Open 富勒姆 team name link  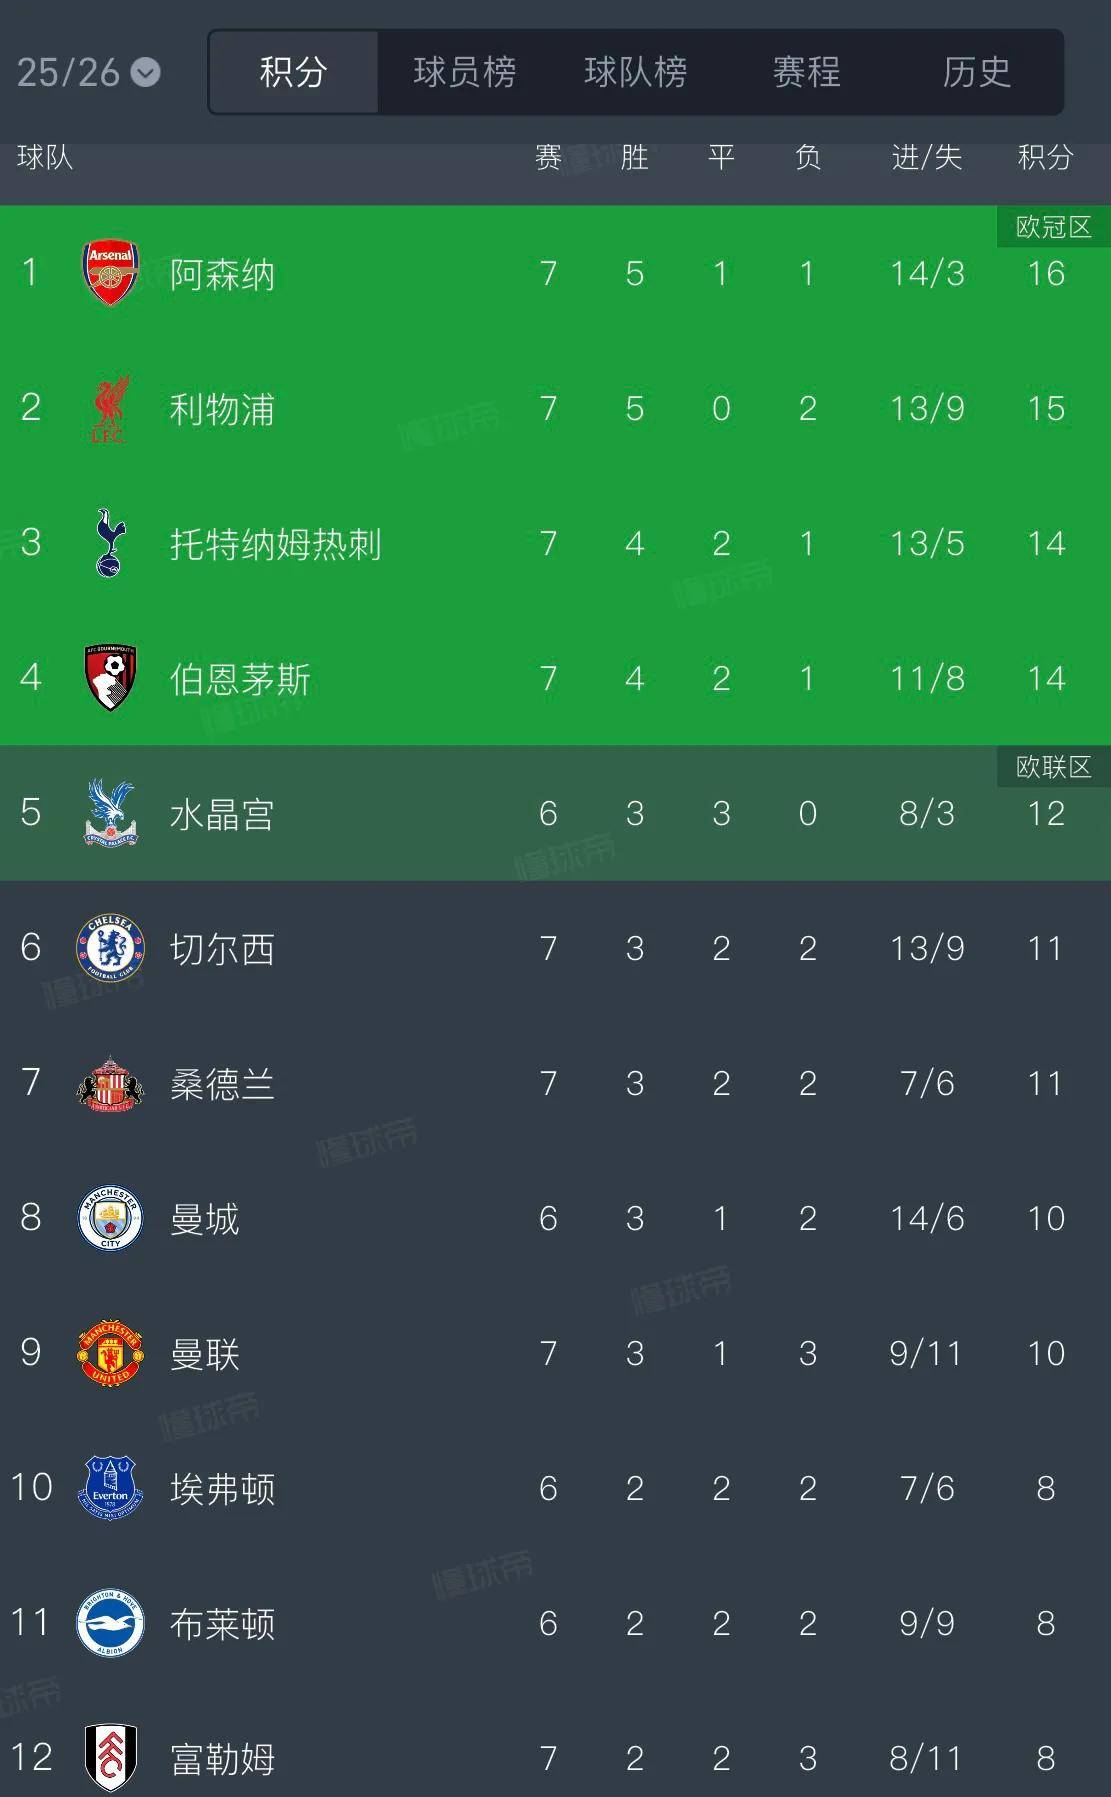click(222, 1758)
